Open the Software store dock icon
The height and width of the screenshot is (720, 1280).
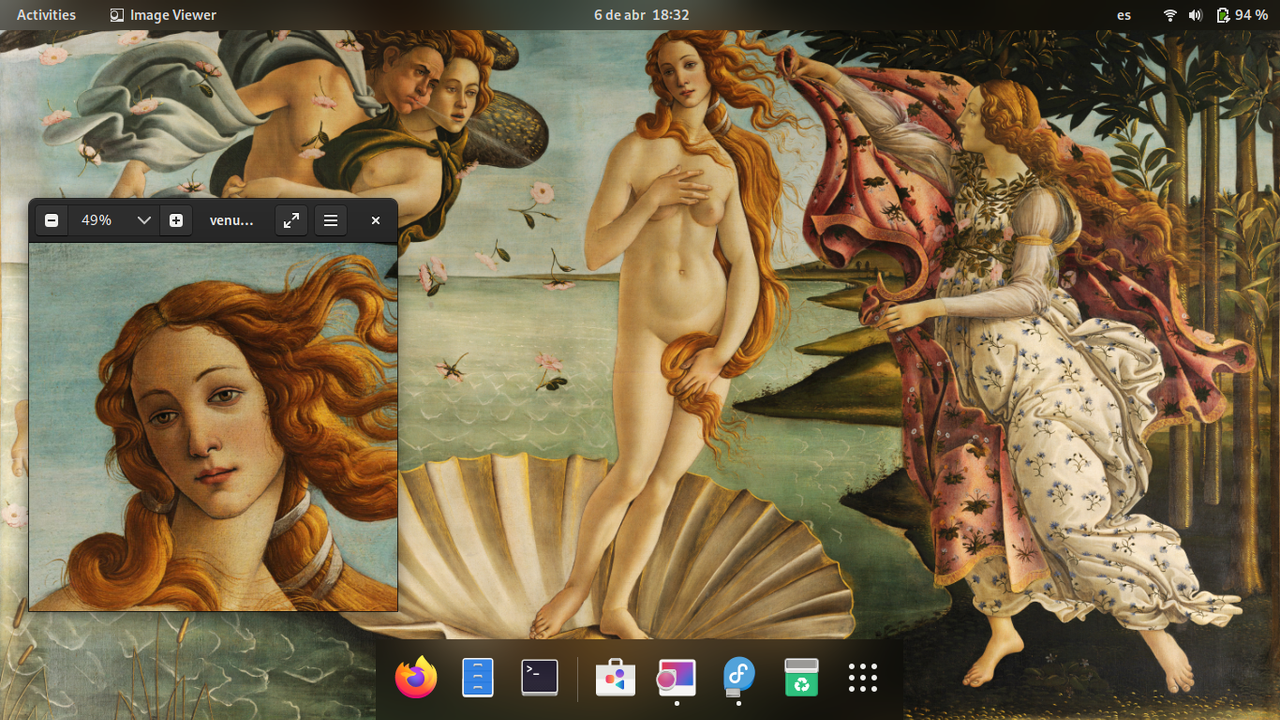pyautogui.click(x=615, y=678)
